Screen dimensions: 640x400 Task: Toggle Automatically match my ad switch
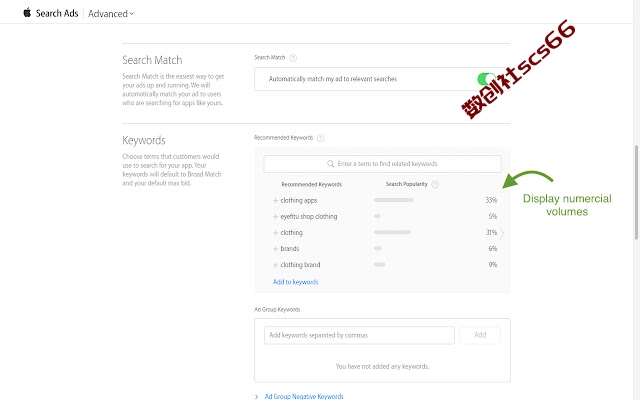487,79
